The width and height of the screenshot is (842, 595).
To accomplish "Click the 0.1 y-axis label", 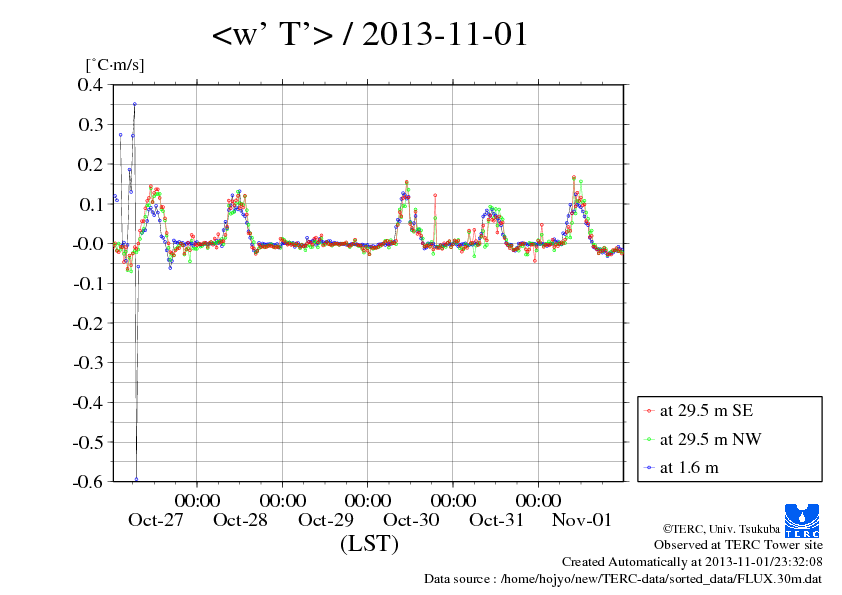I will click(90, 204).
